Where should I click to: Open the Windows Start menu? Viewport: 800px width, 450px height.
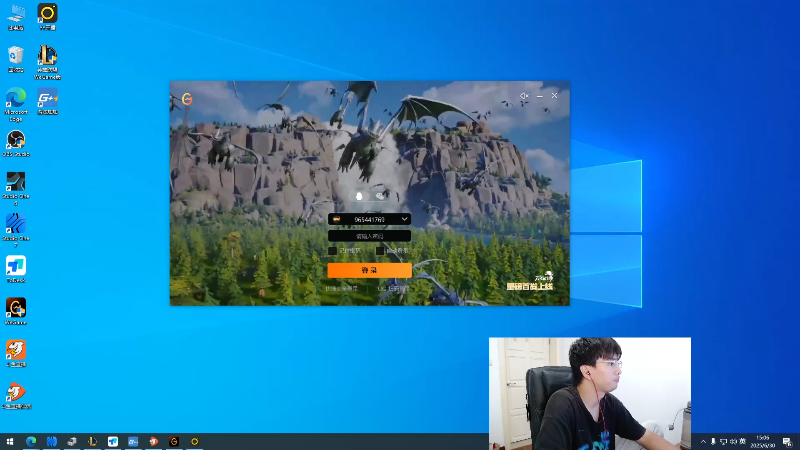10,441
